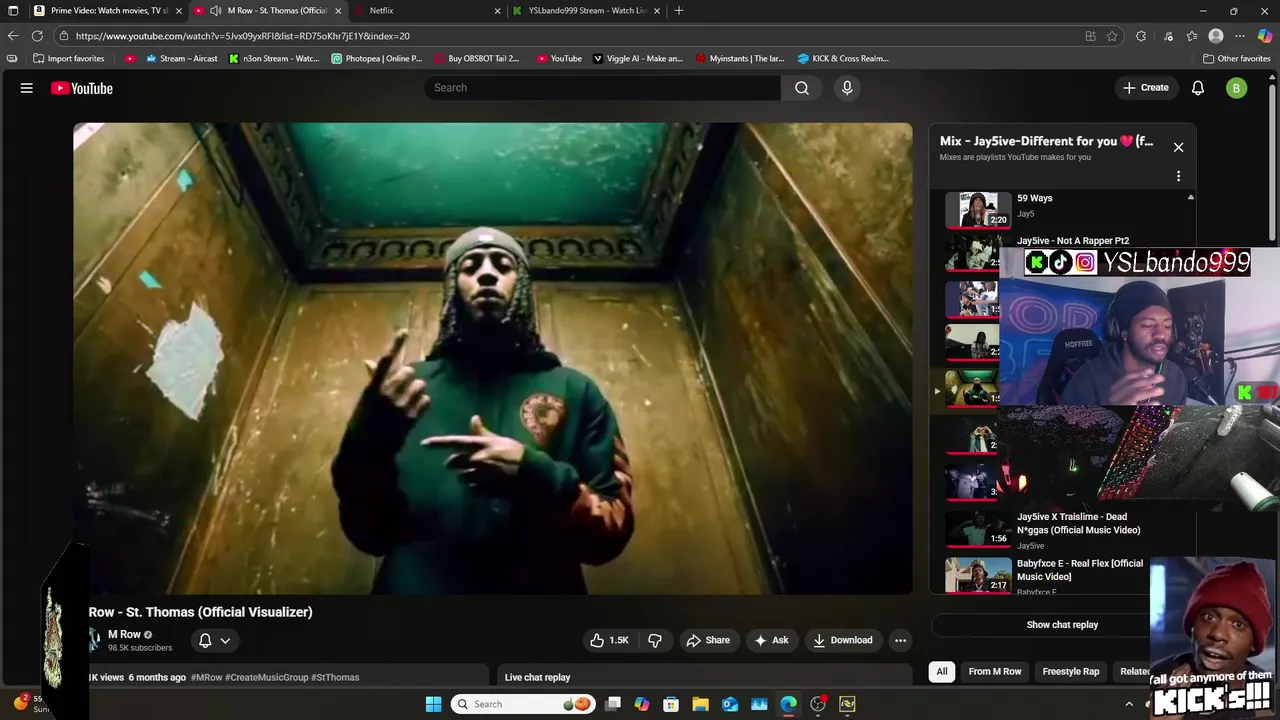Click the magnifier search button beside the YouTube search box
Viewport: 1280px width, 720px height.
pos(802,88)
